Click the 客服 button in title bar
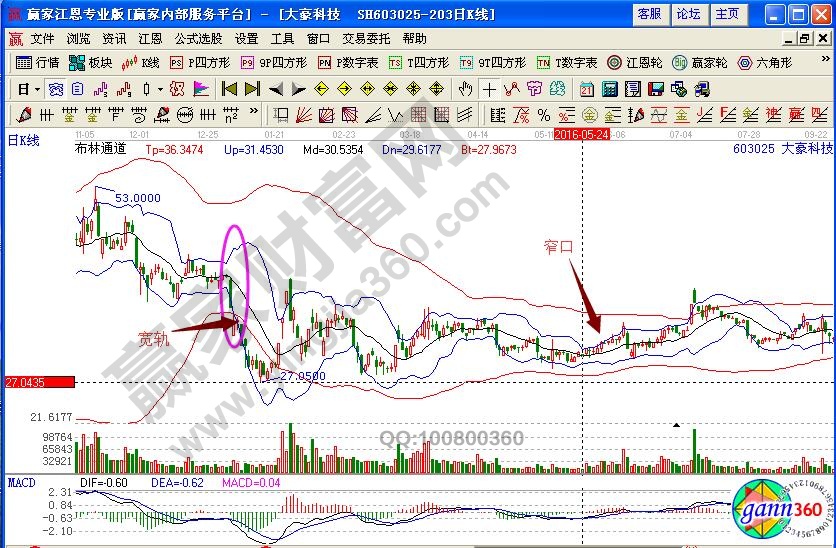Screen dimensions: 836x548 coord(648,14)
